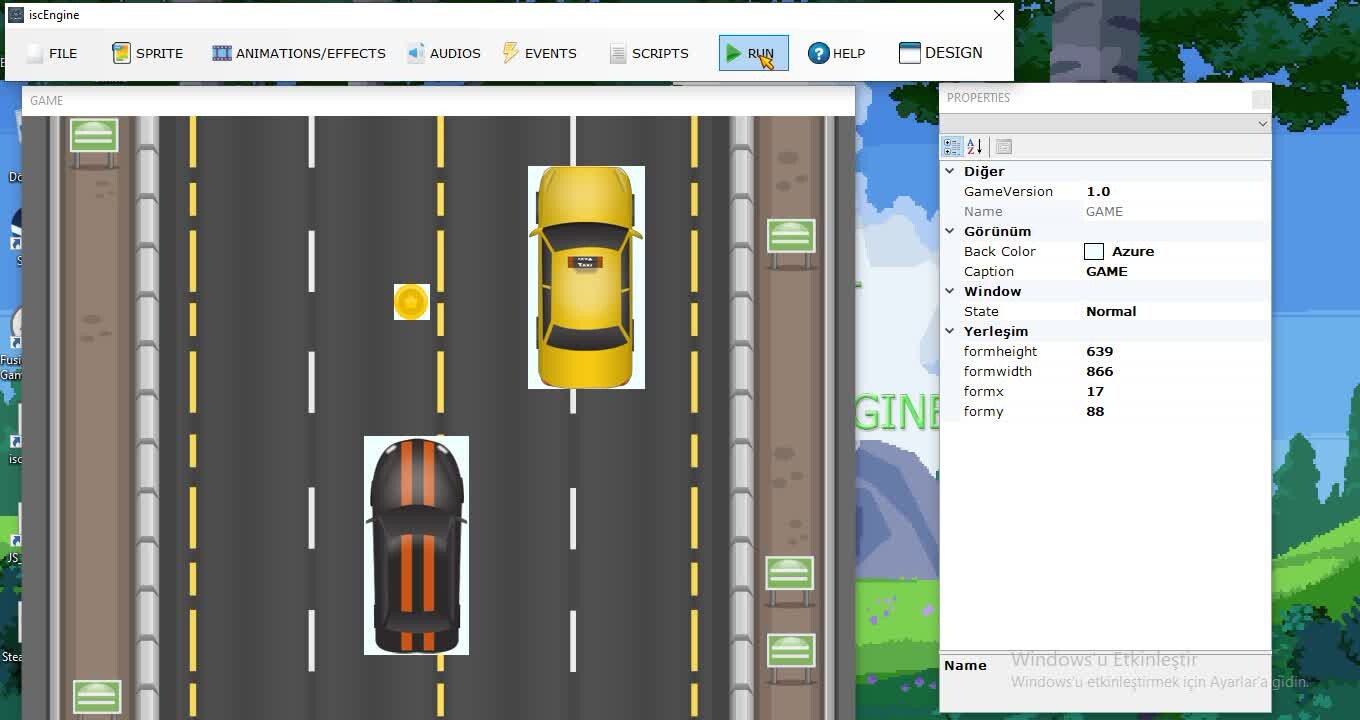Open the SCRIPTS editor
1360x720 pixels.
pyautogui.click(x=649, y=54)
